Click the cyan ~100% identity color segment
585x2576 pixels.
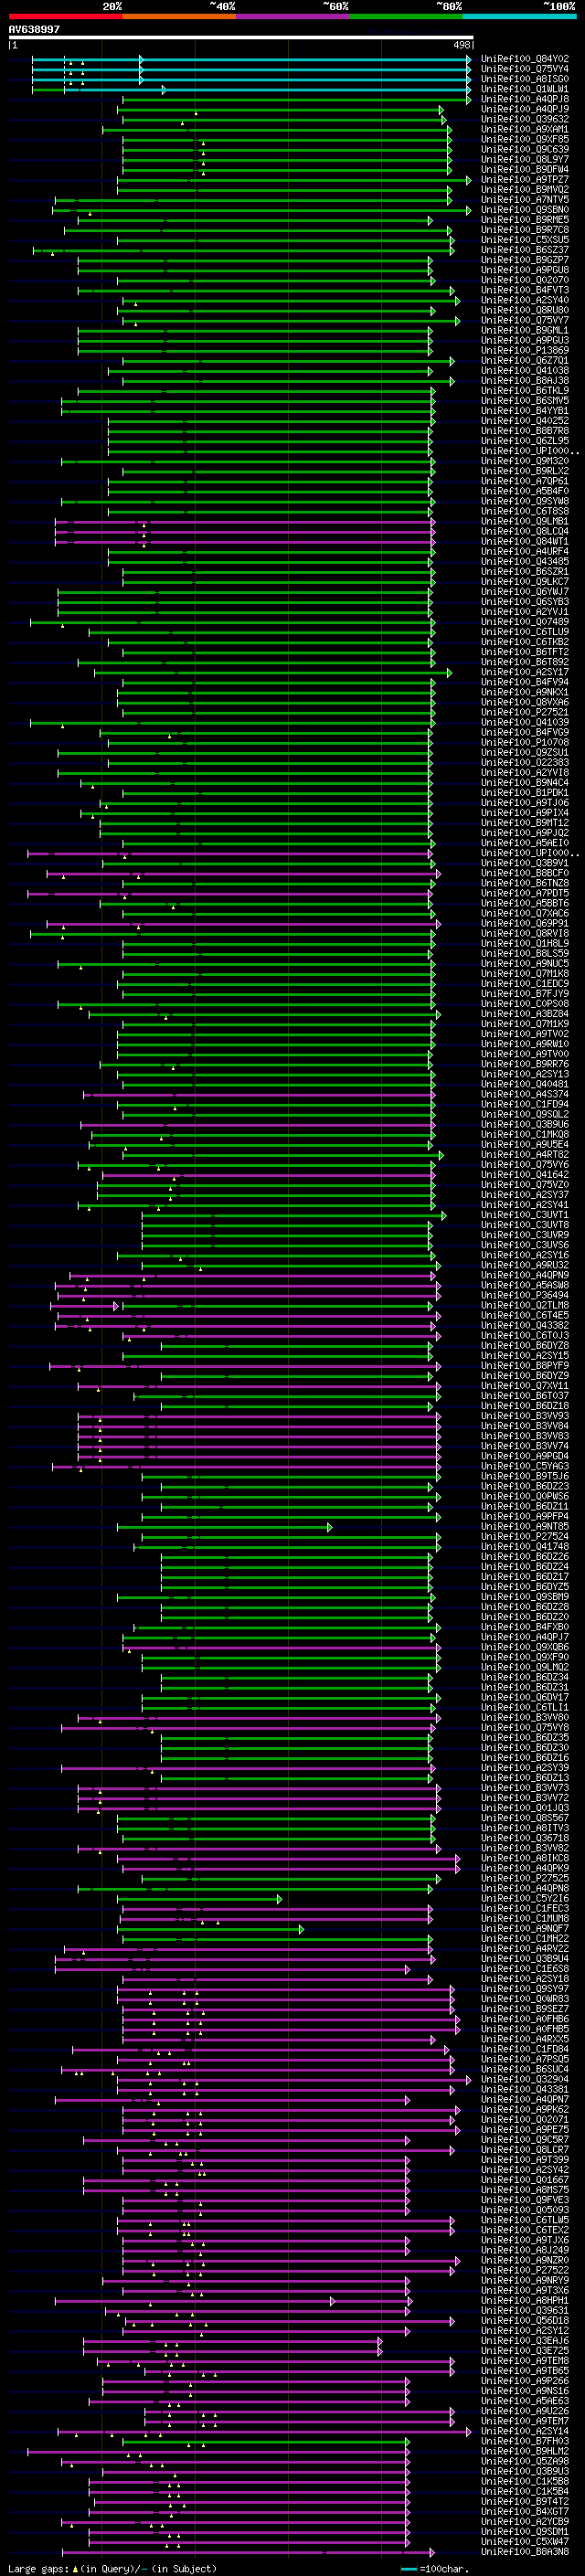[x=519, y=16]
